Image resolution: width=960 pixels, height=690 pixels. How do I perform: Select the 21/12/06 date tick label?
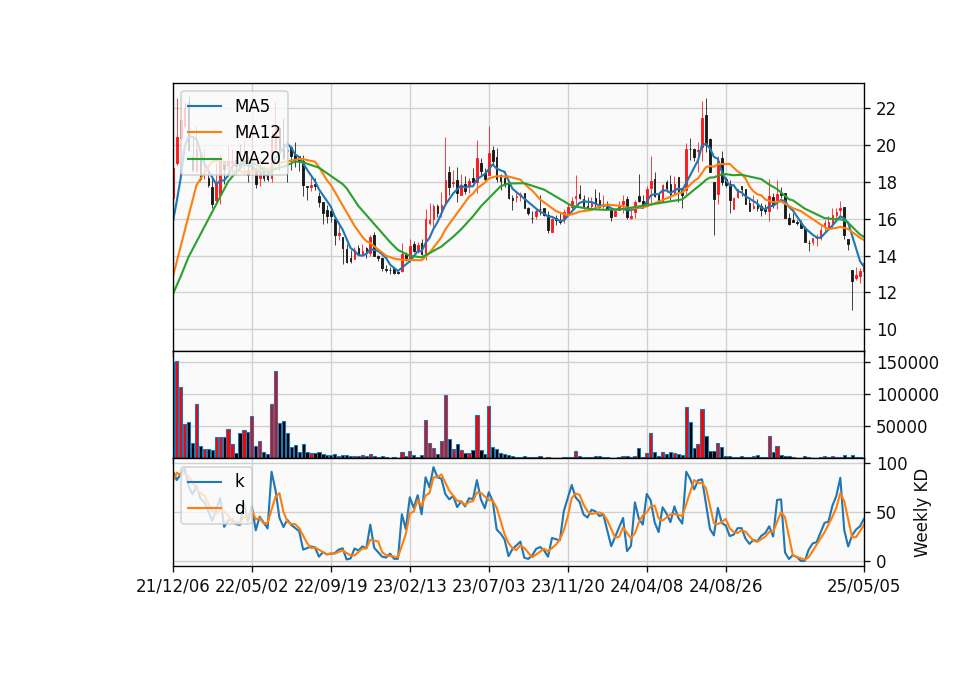(x=173, y=586)
